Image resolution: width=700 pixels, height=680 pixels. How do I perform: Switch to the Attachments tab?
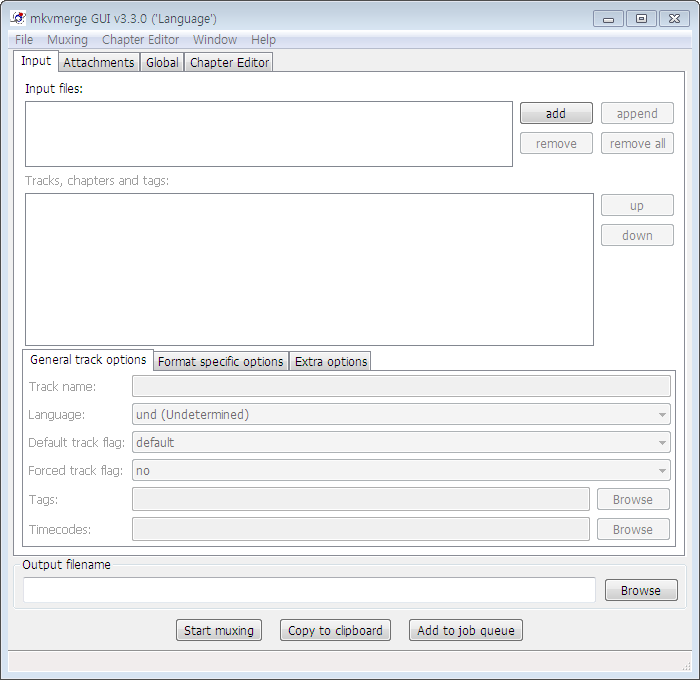point(99,63)
